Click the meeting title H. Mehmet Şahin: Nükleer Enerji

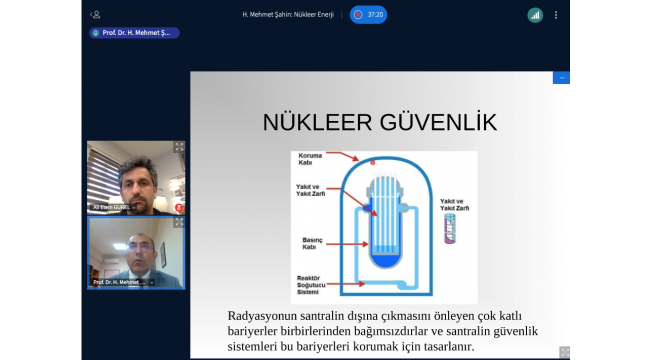(288, 15)
